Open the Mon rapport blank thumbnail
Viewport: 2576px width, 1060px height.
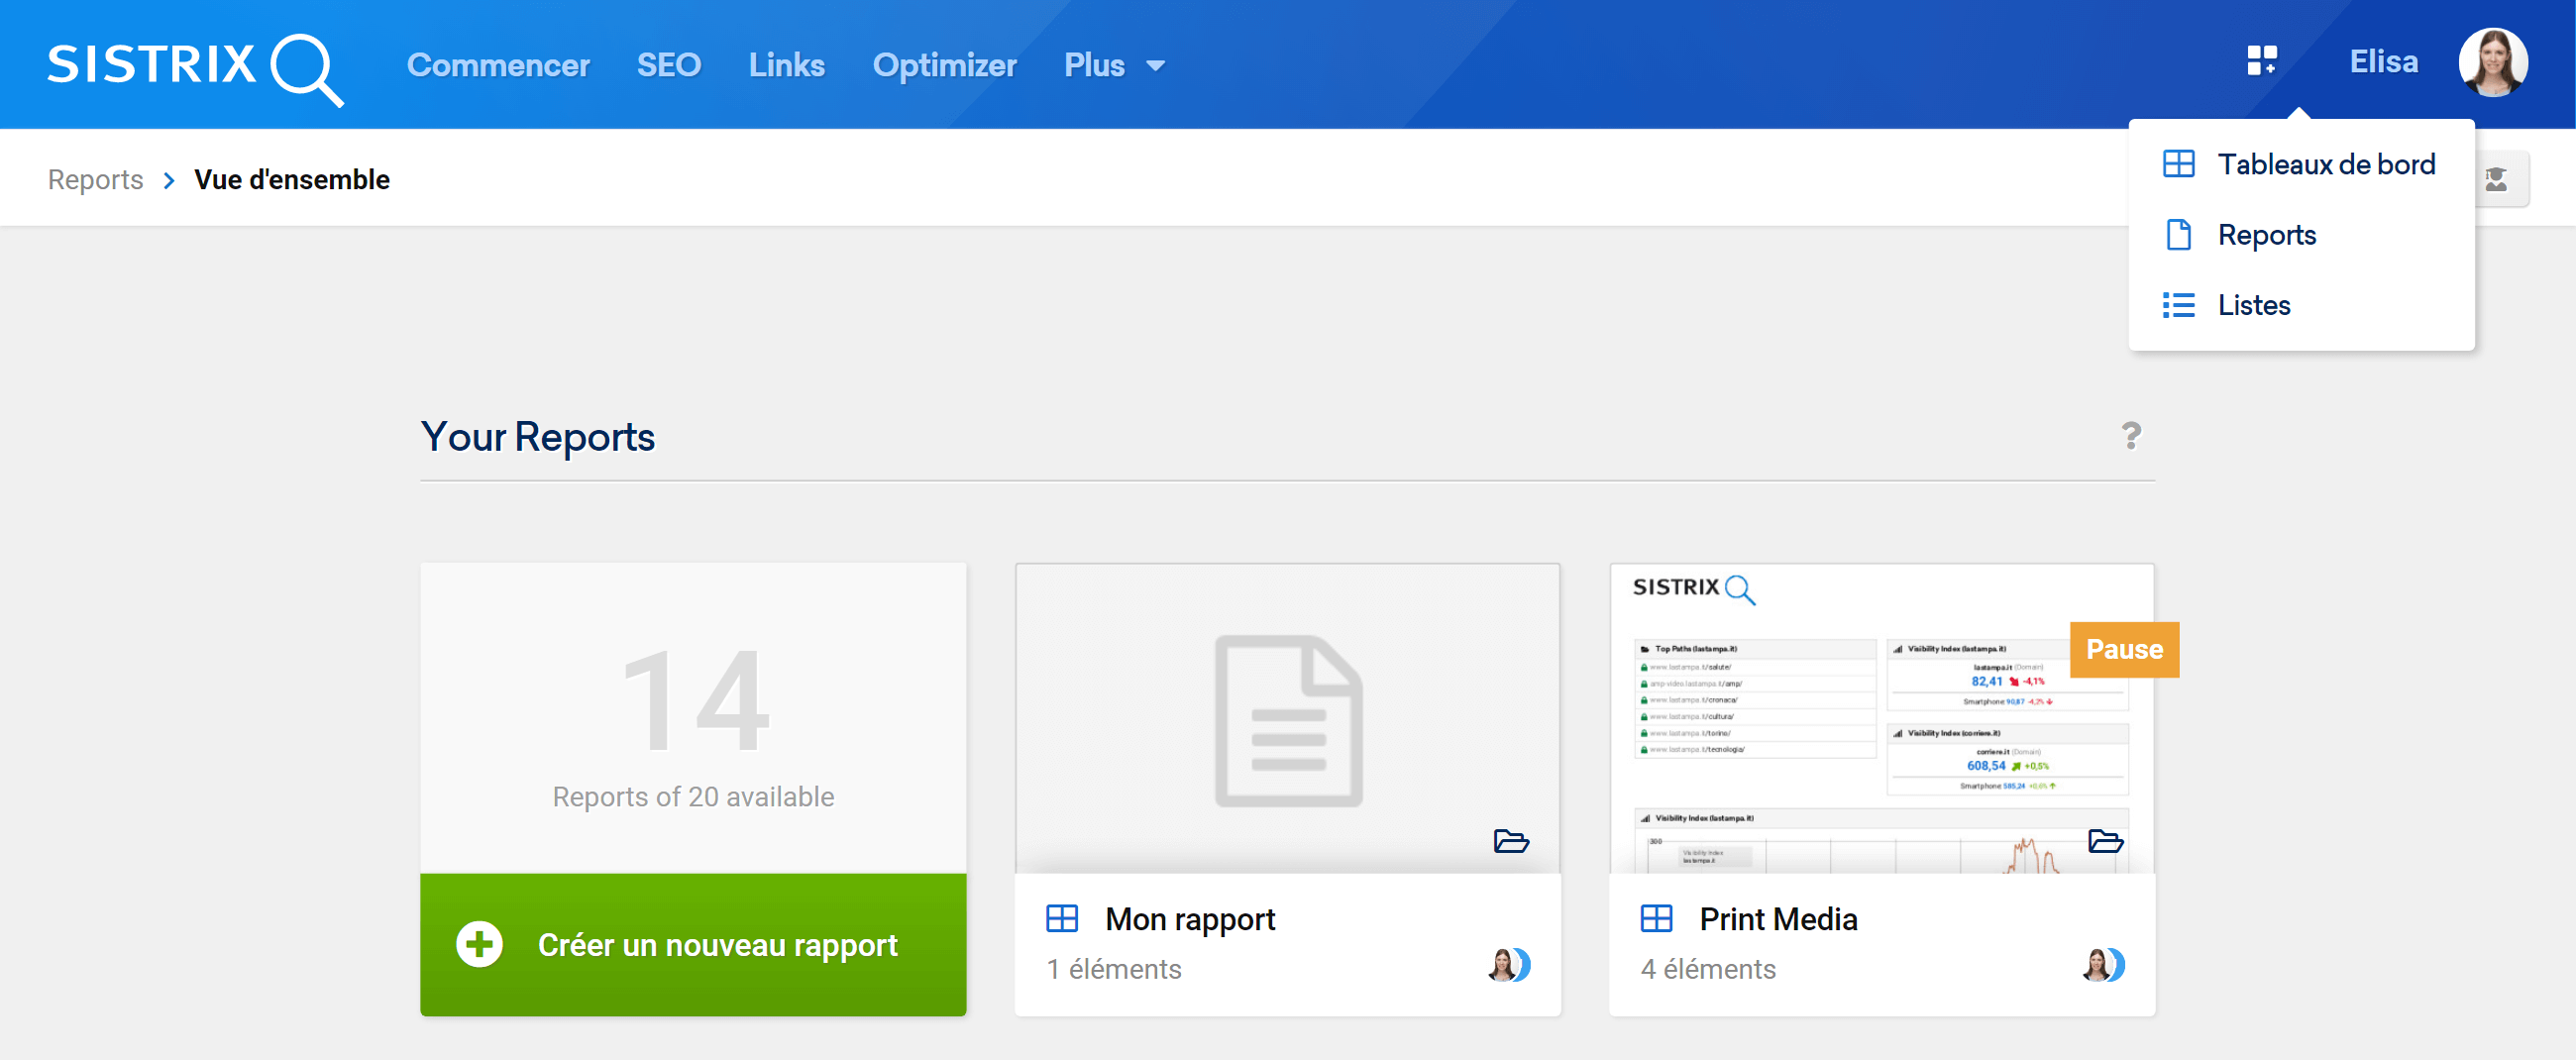tap(1287, 718)
